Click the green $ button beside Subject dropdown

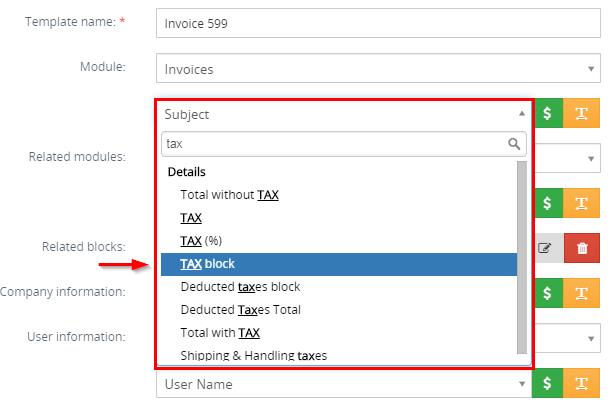[x=547, y=114]
